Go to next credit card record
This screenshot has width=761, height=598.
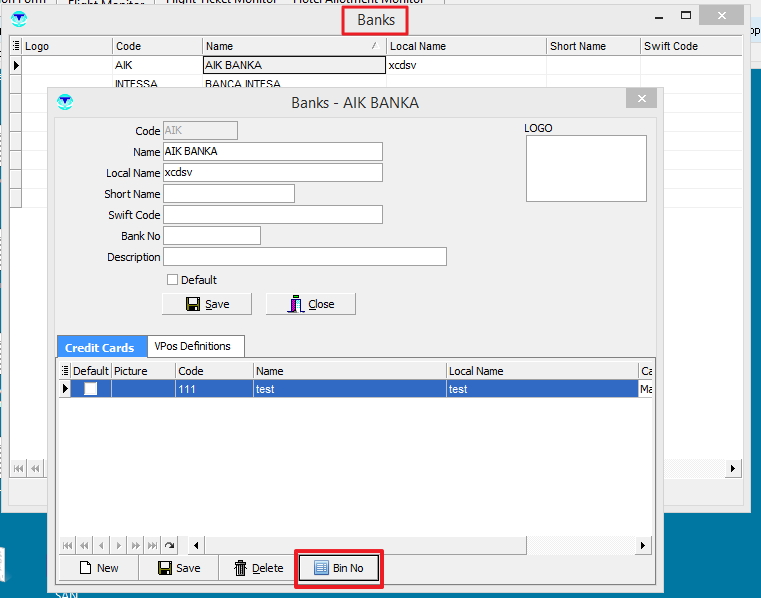coord(118,545)
